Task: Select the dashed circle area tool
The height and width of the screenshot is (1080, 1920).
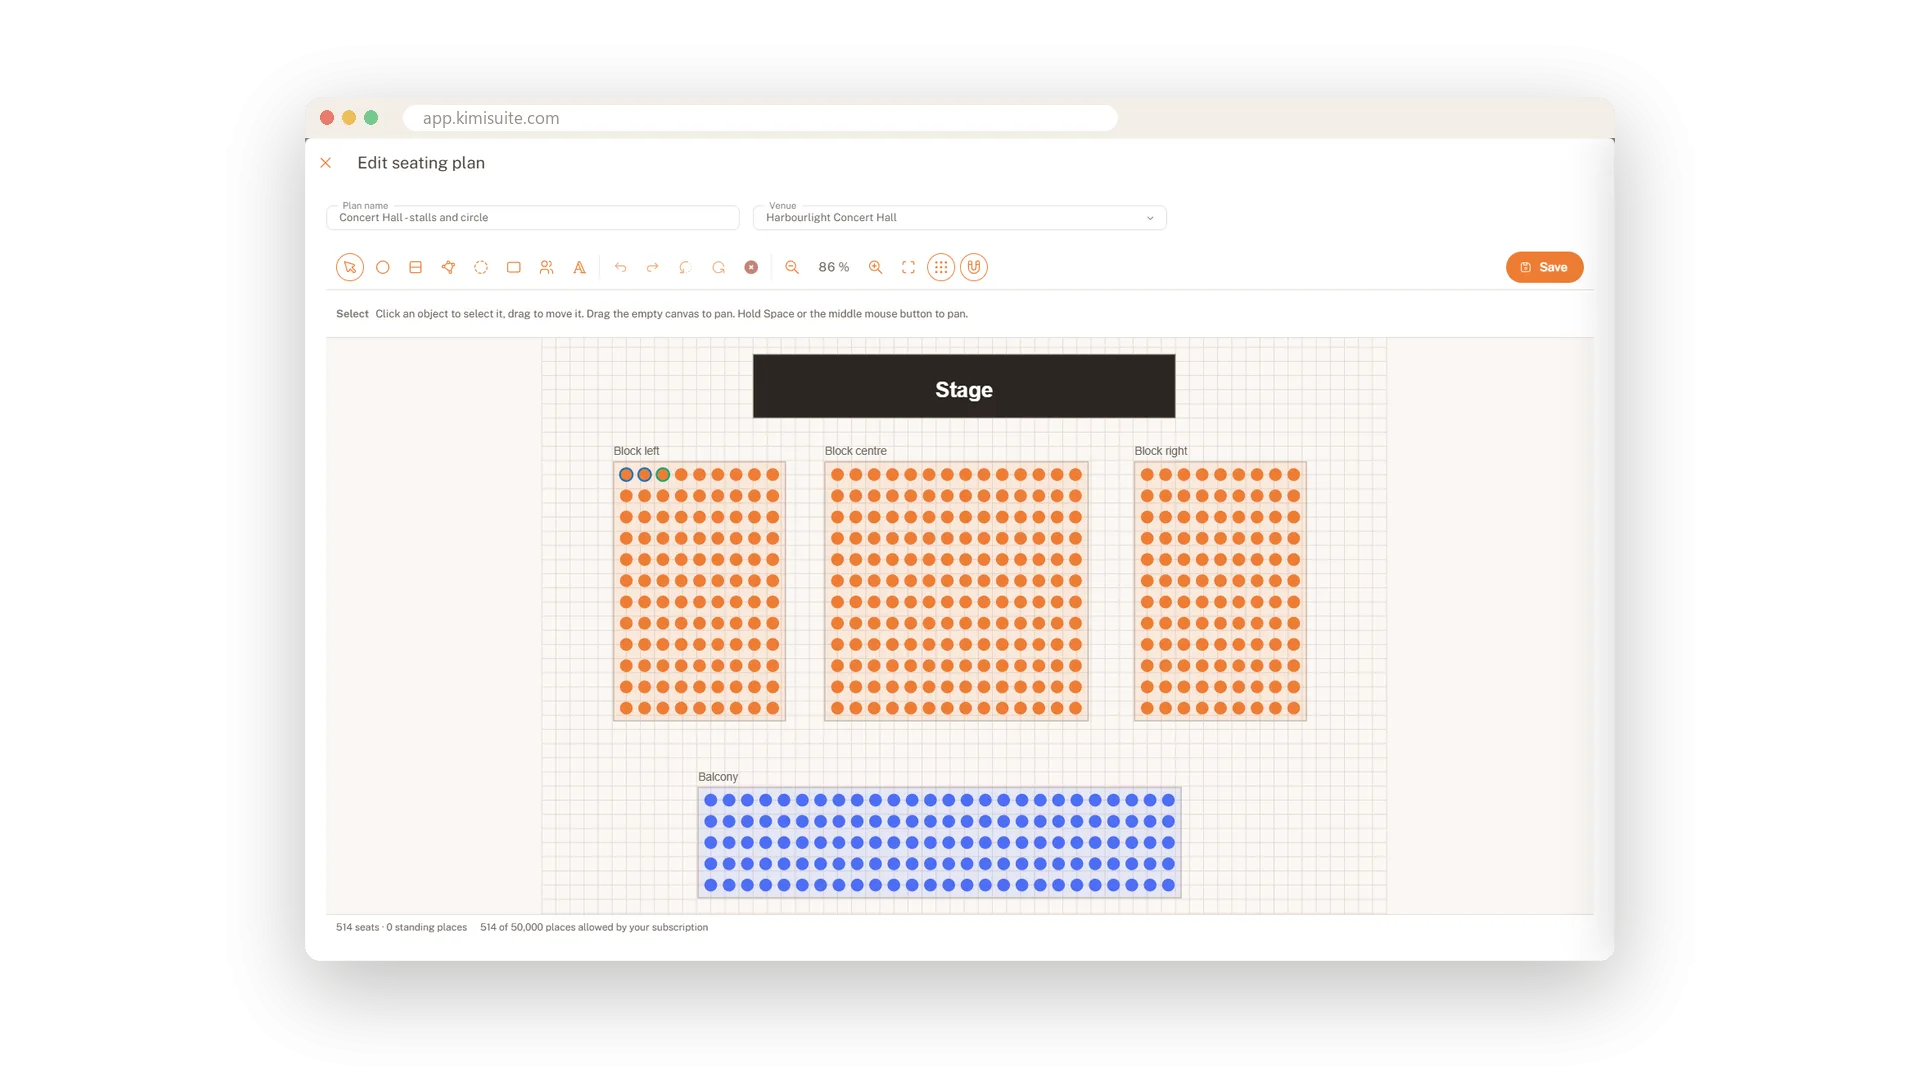Action: point(481,267)
